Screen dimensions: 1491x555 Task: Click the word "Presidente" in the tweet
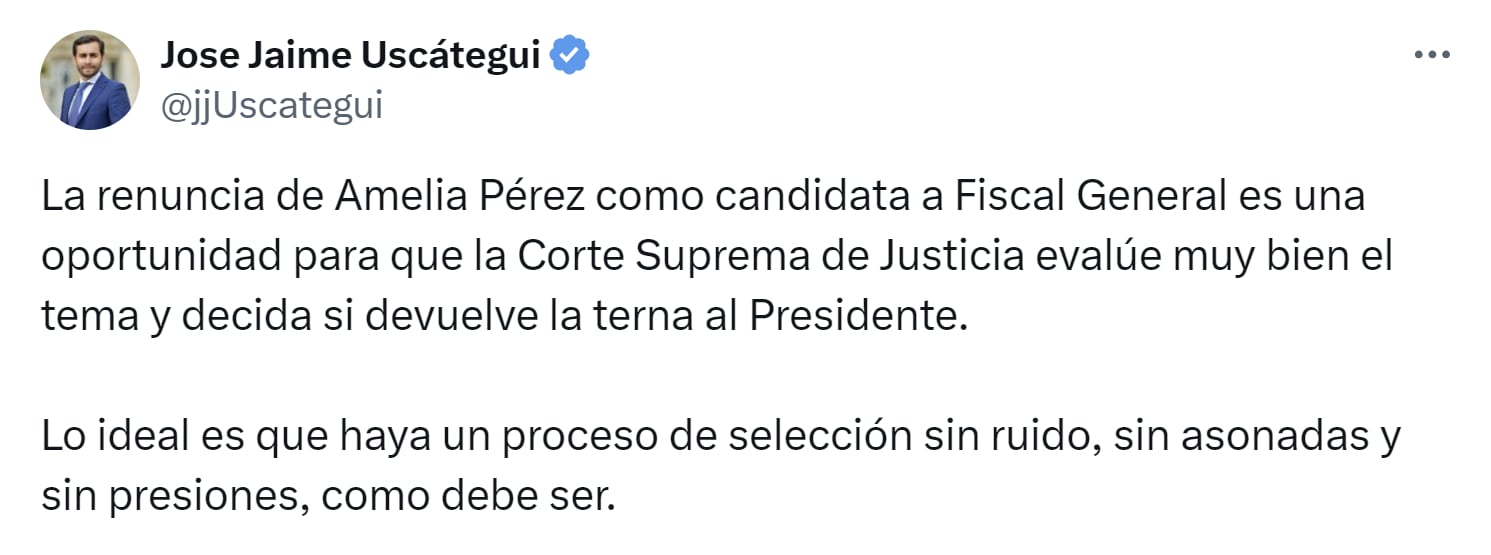[858, 316]
